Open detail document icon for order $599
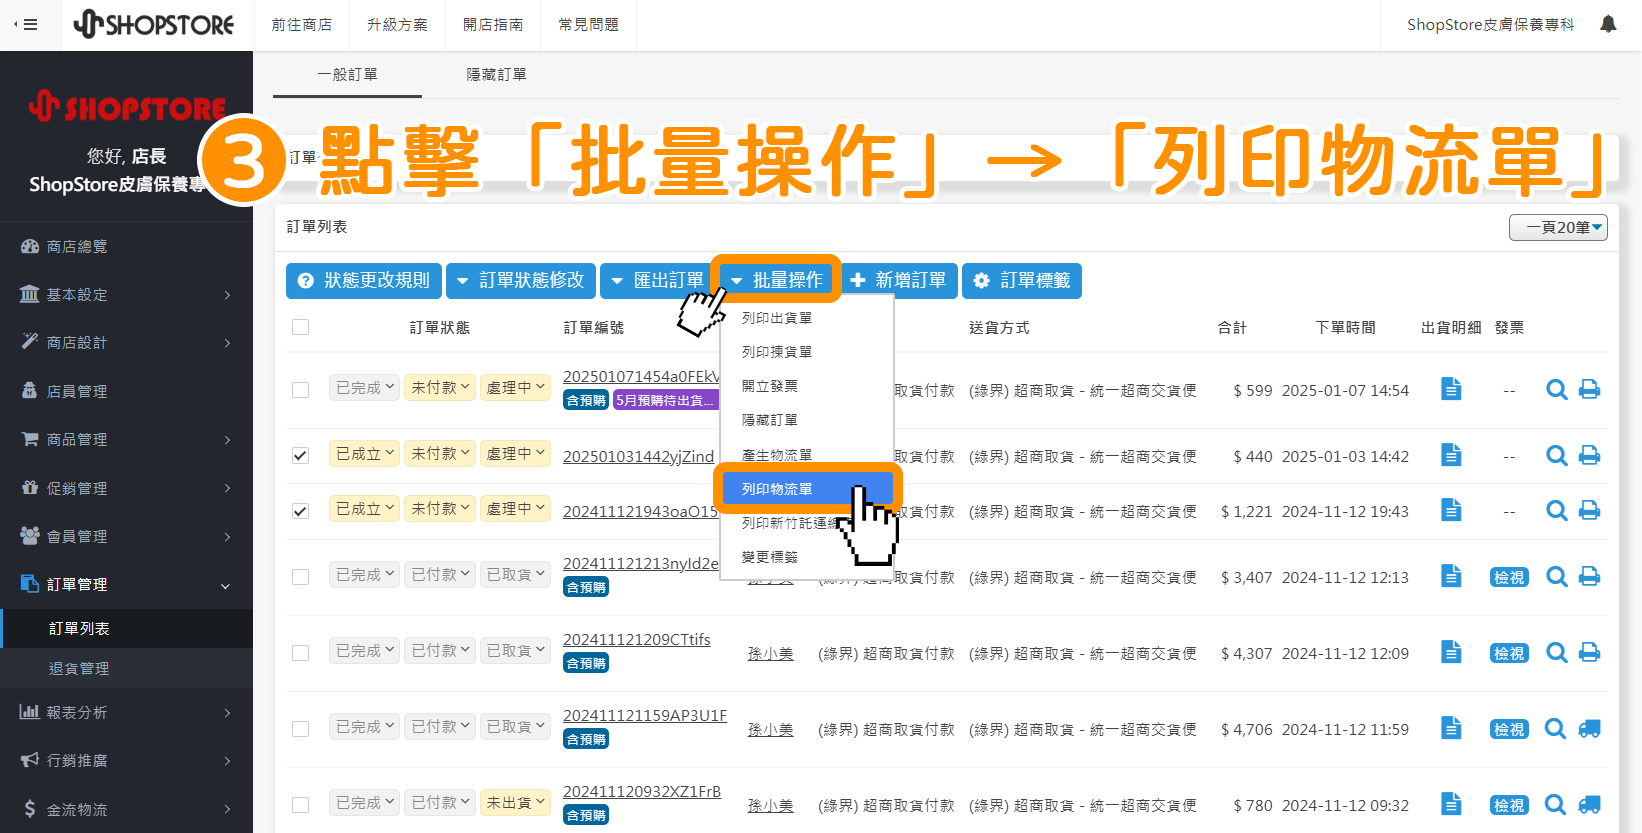Image resolution: width=1642 pixels, height=833 pixels. coord(1451,389)
